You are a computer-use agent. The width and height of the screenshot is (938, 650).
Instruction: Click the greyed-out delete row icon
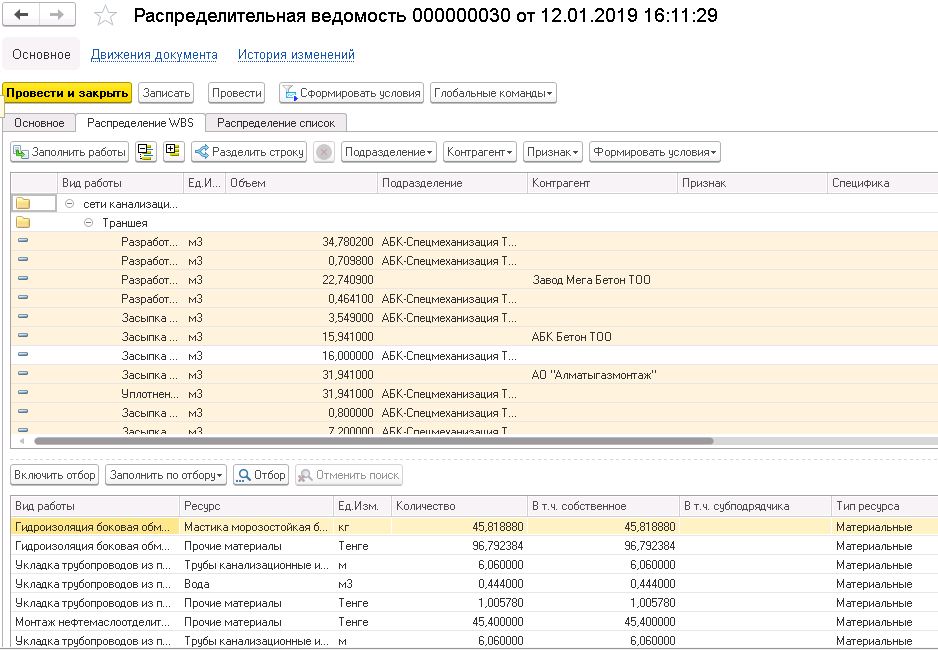click(x=324, y=152)
